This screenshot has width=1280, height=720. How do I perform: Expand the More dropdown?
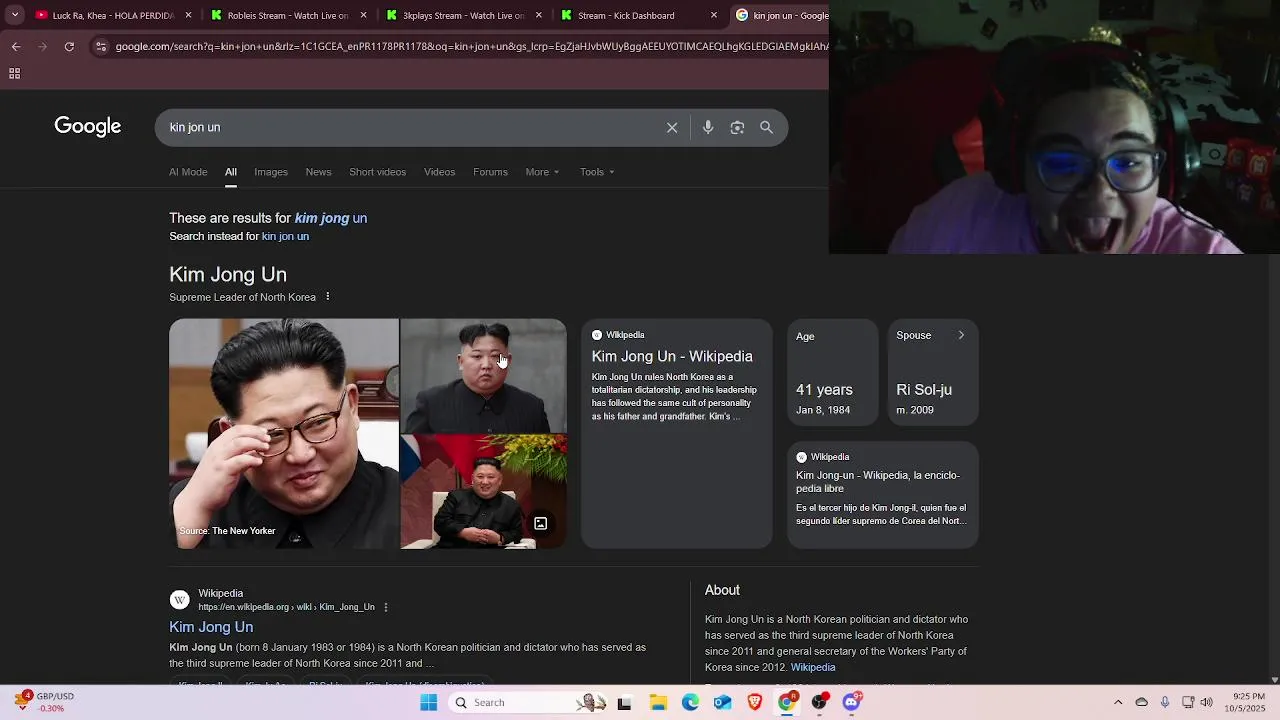click(542, 172)
